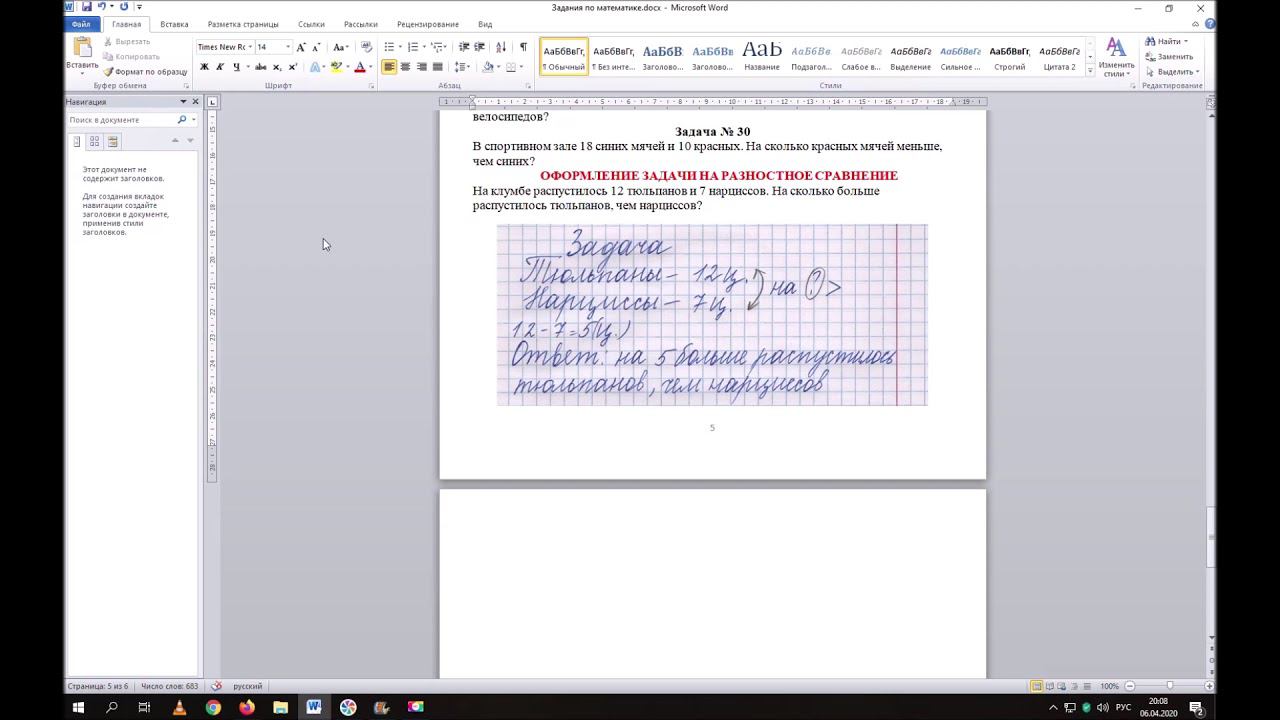Open the navigation search options dropdown arrow
This screenshot has width=1280, height=720.
click(193, 120)
